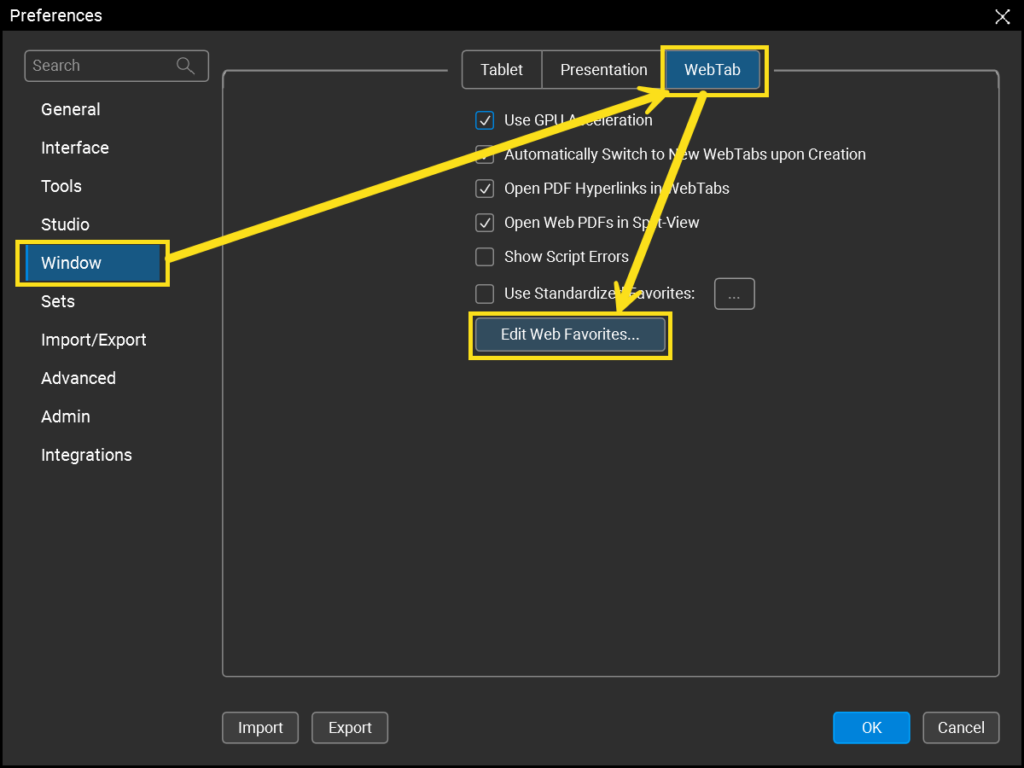The image size is (1024, 768).
Task: Click the search magnifier icon
Action: tap(185, 65)
